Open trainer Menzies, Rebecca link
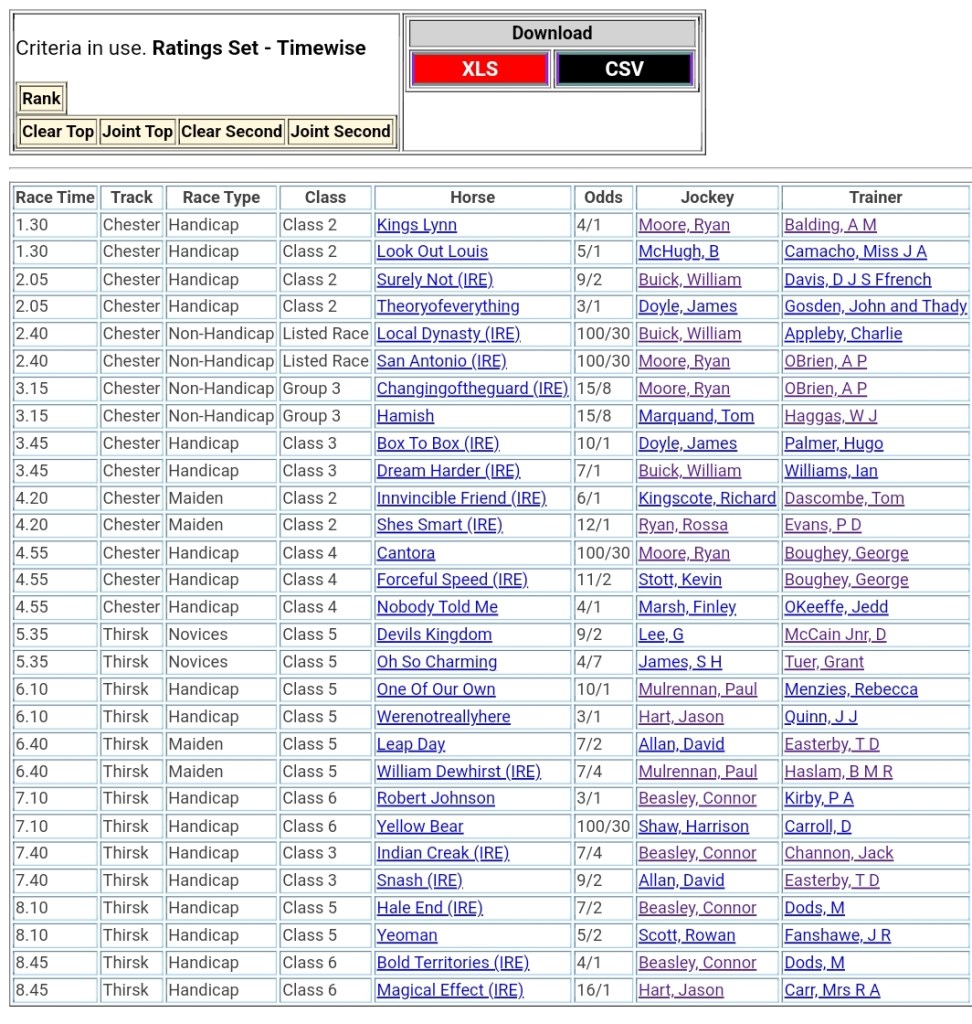Viewport: 972px width, 1024px height. (x=850, y=689)
